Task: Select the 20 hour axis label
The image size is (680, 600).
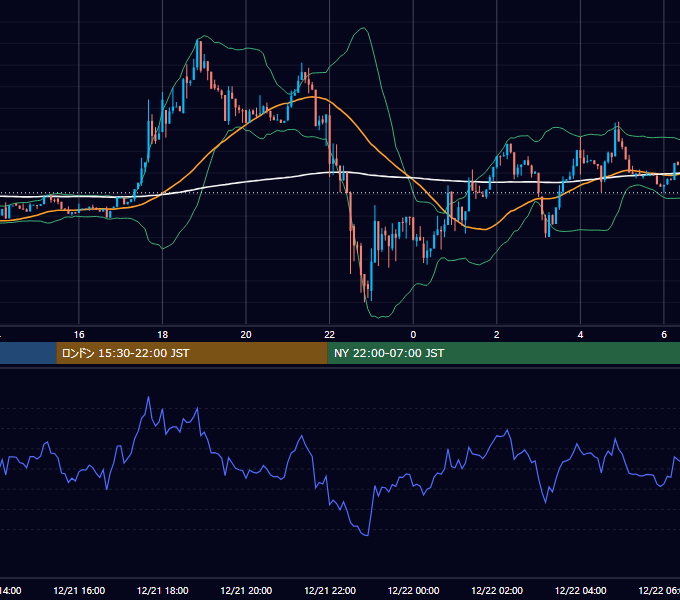Action: [246, 335]
